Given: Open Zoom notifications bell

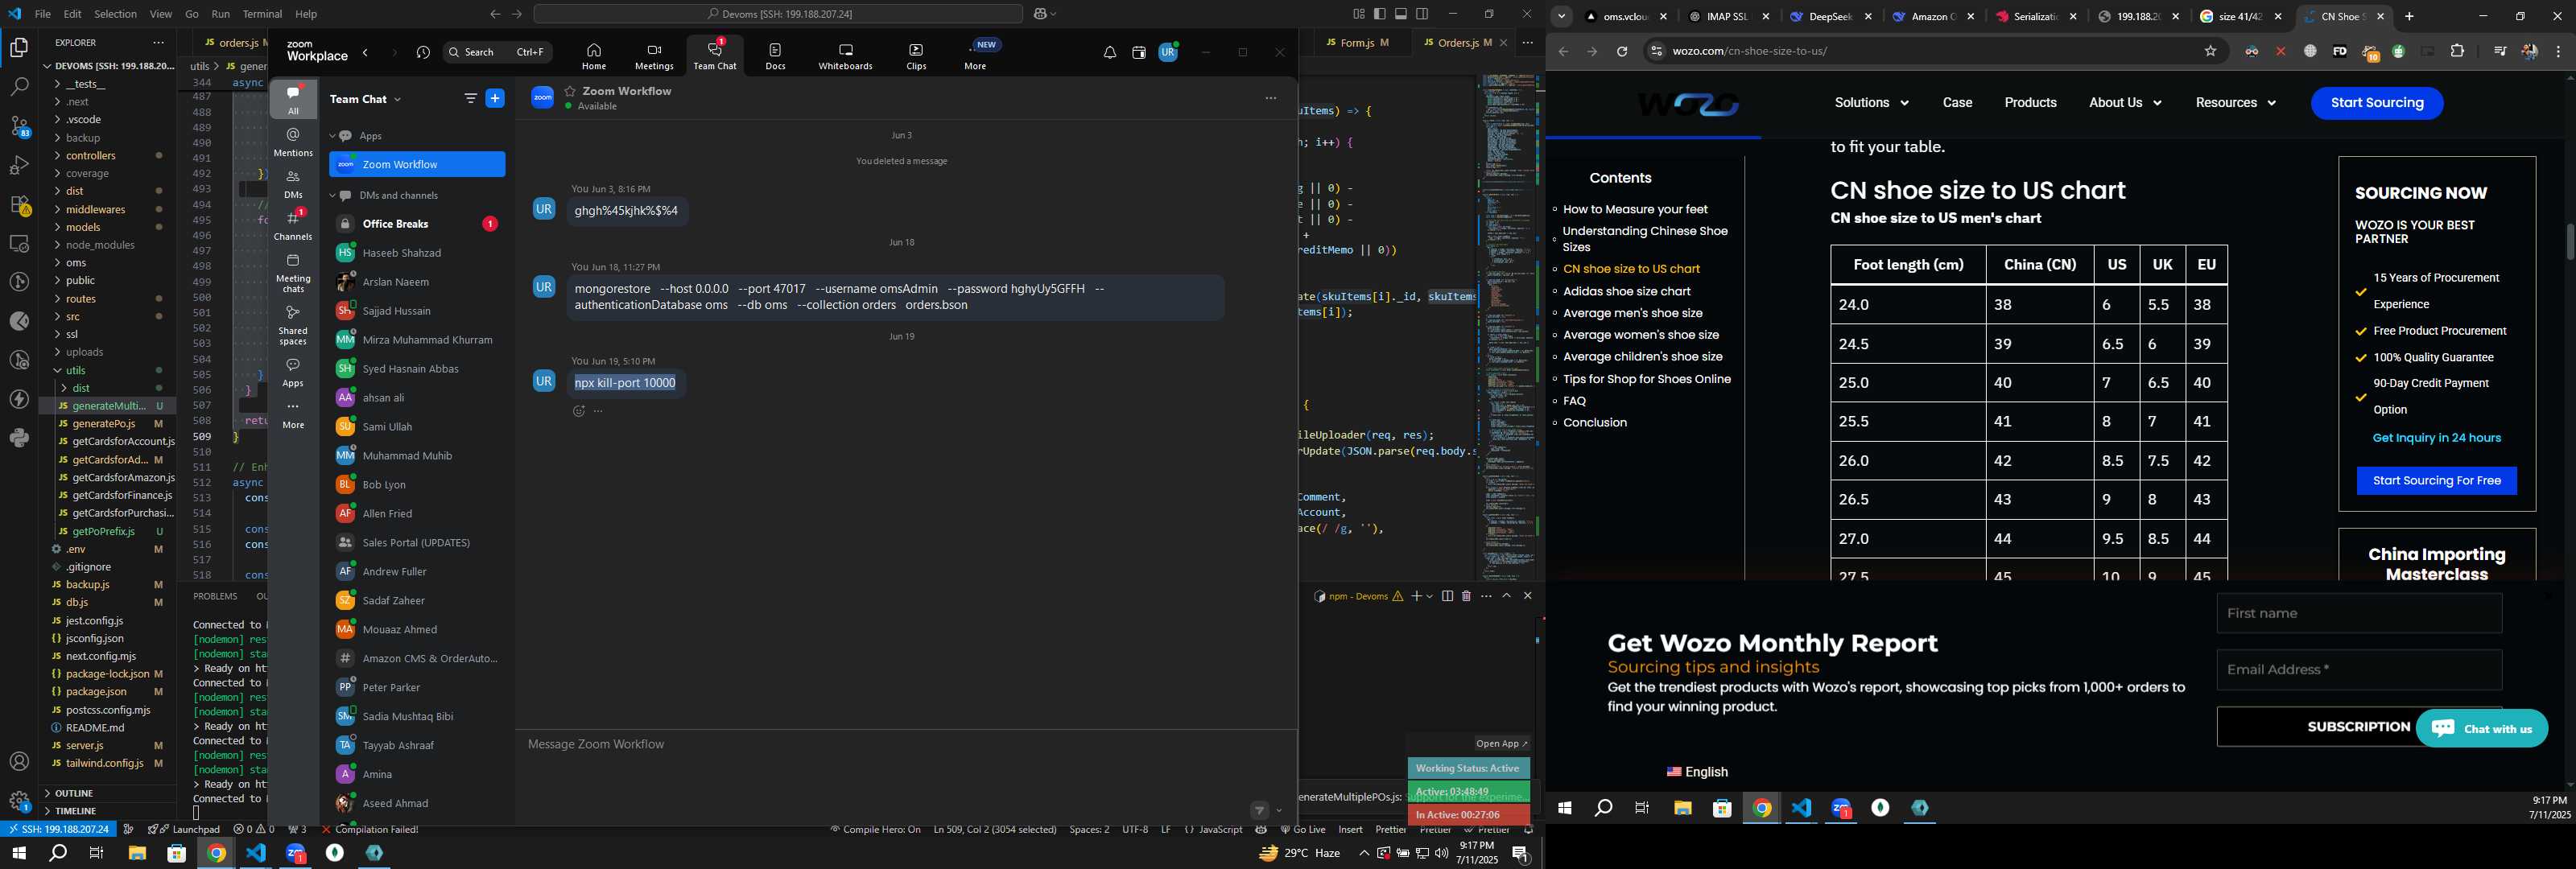Looking at the screenshot, I should pyautogui.click(x=1110, y=52).
